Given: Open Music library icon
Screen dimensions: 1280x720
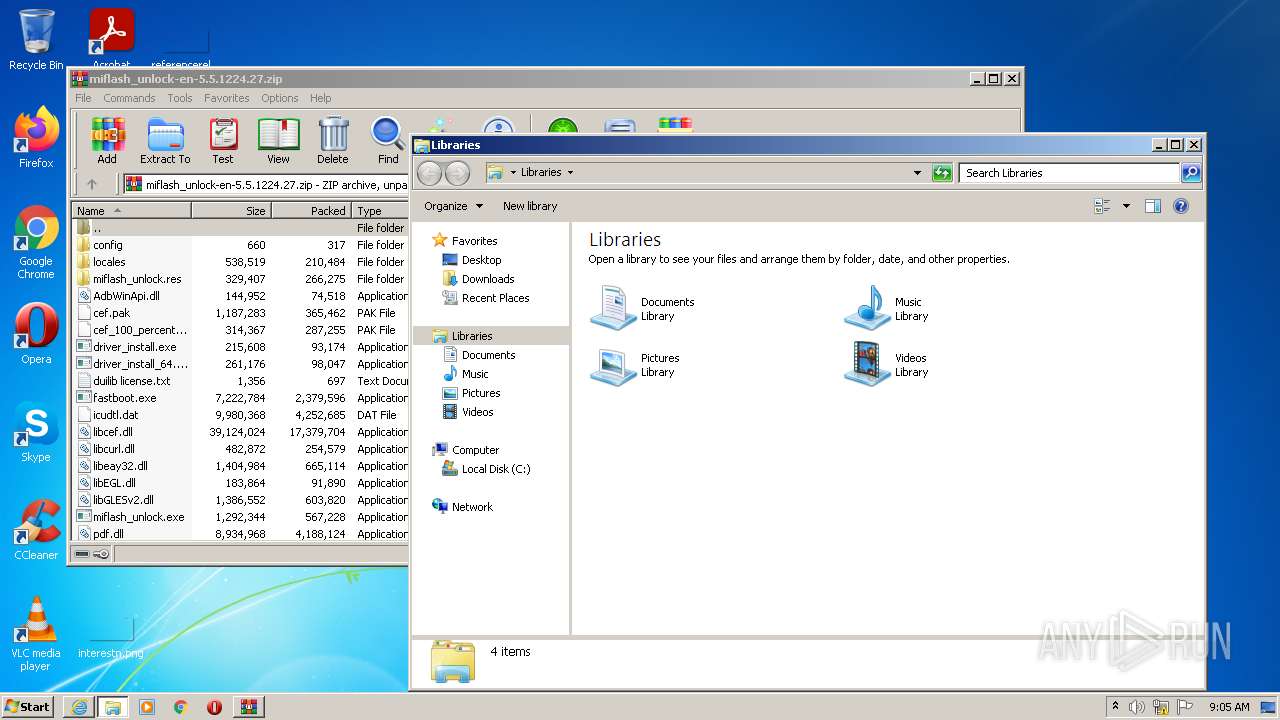Looking at the screenshot, I should [867, 308].
